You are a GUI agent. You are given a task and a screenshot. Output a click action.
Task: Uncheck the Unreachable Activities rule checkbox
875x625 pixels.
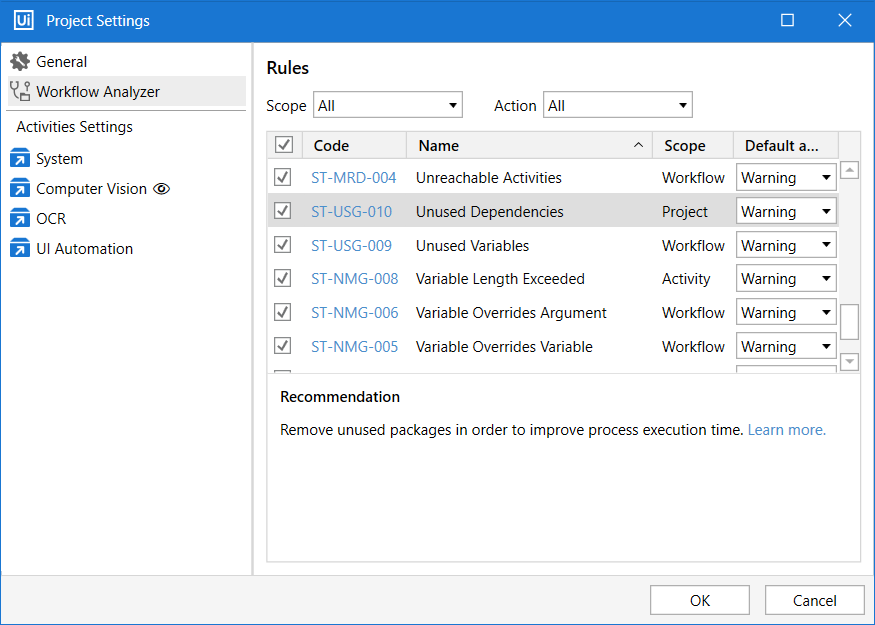(x=283, y=178)
